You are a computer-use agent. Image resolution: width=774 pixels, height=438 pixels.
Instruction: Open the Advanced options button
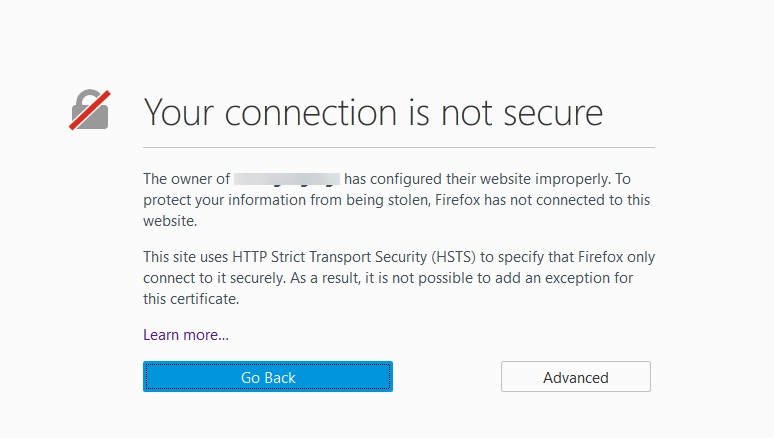coord(576,377)
